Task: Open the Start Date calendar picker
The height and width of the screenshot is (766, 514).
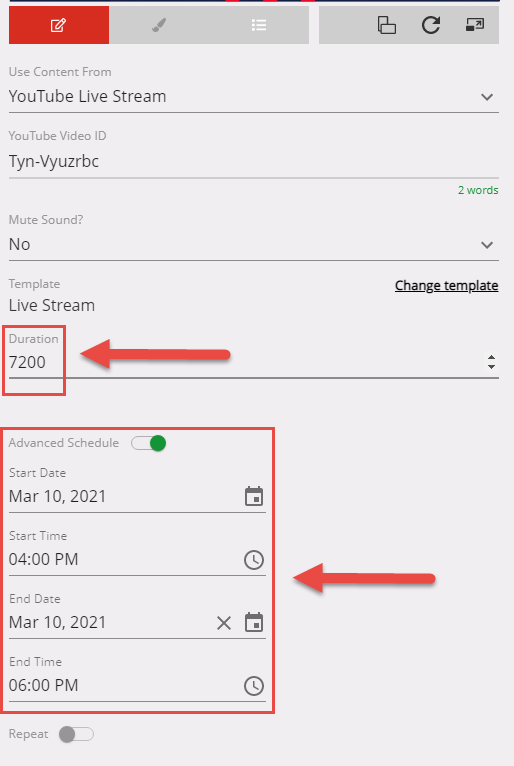Action: pos(254,496)
